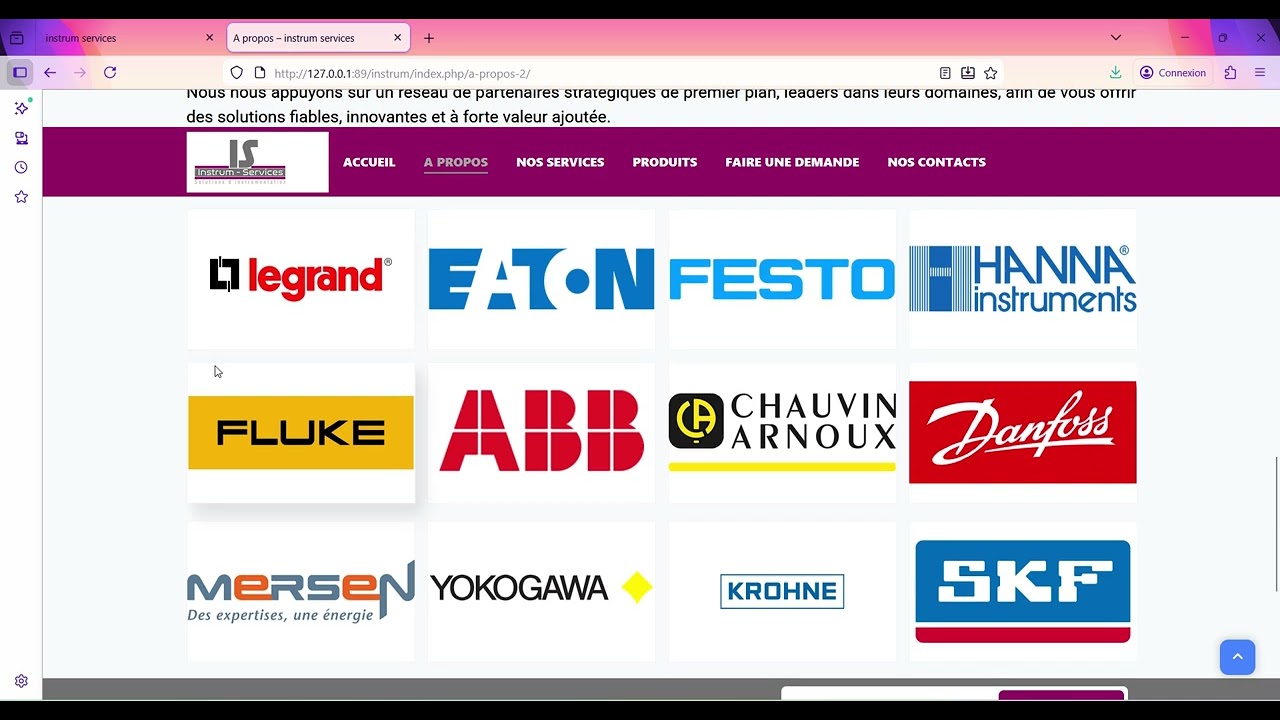
Task: Open the synced tabs sidebar icon
Action: click(21, 138)
